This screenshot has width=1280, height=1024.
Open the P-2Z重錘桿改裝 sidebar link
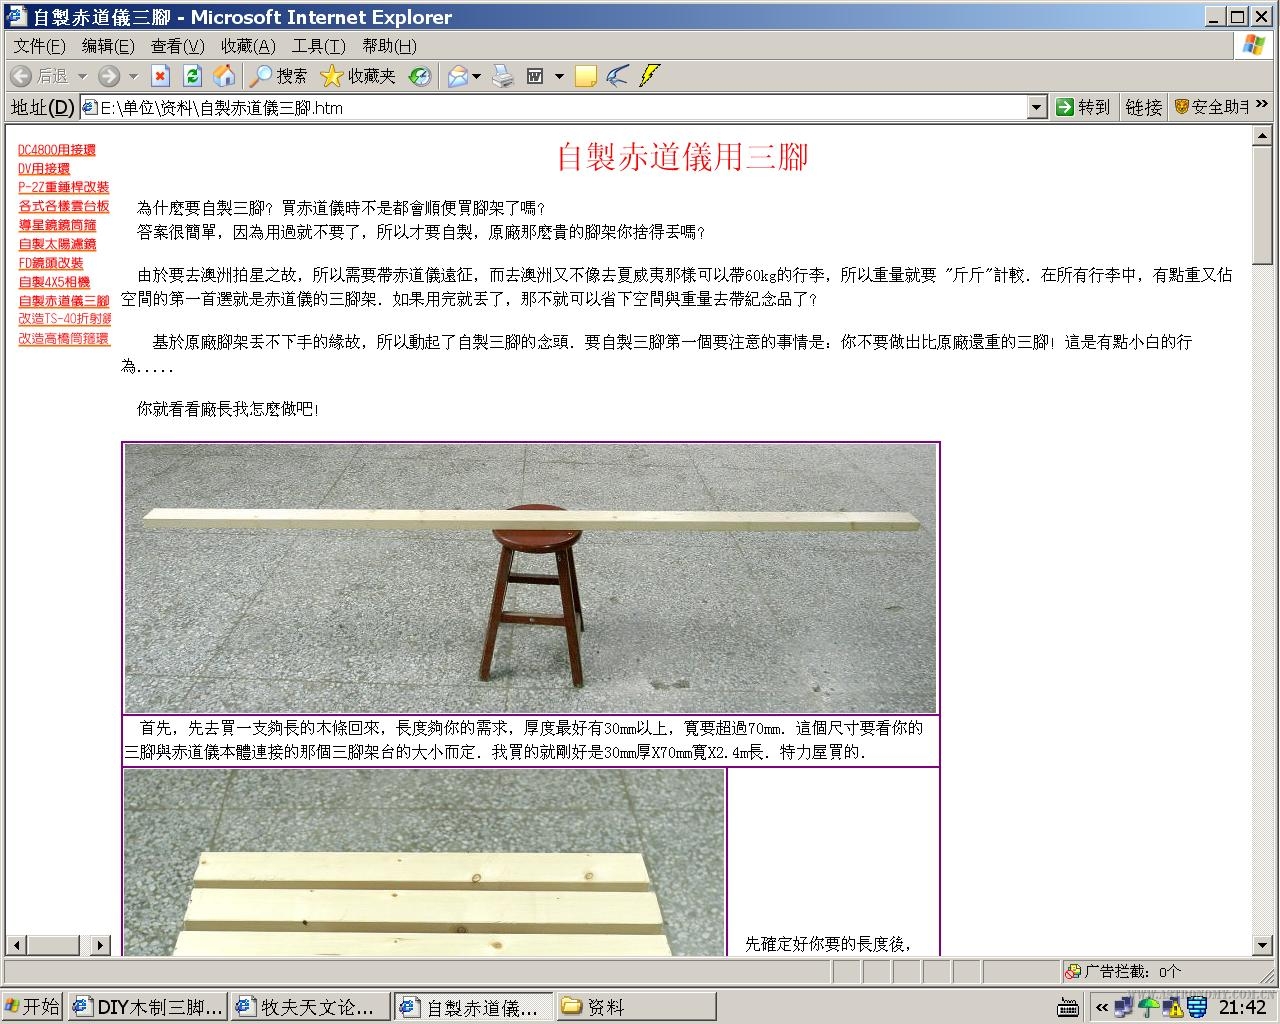pyautogui.click(x=64, y=188)
